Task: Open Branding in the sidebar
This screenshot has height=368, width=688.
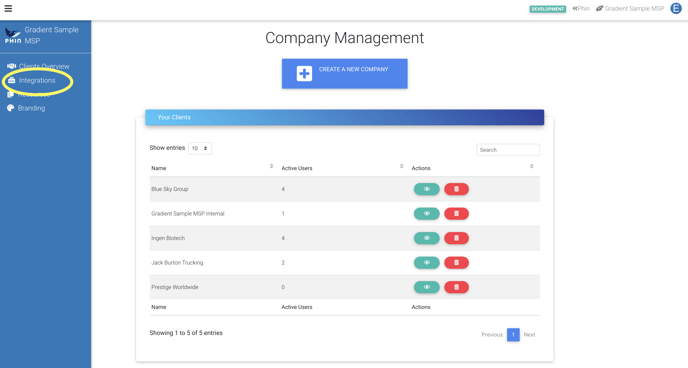Action: tap(31, 108)
